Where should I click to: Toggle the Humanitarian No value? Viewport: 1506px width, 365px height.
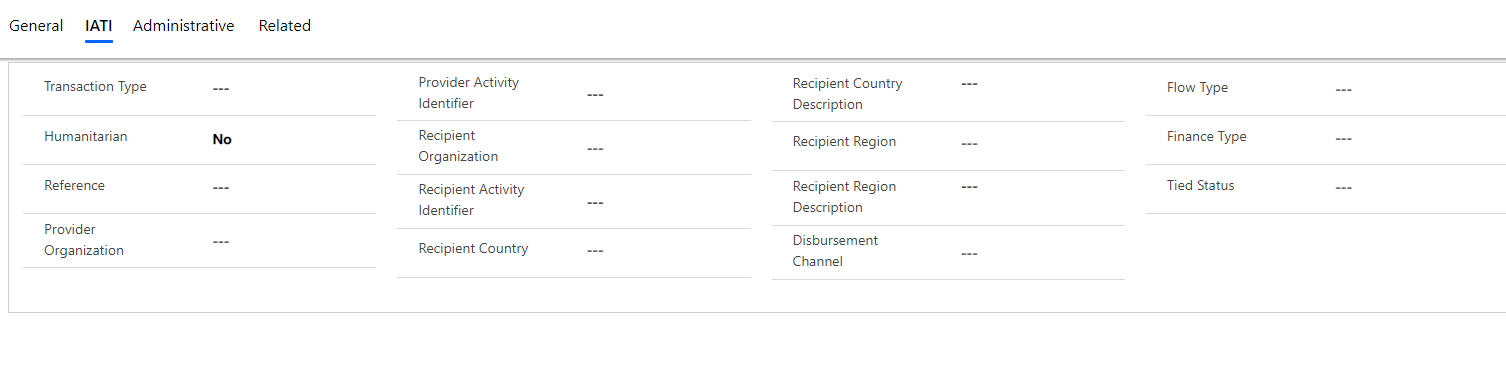(x=222, y=140)
